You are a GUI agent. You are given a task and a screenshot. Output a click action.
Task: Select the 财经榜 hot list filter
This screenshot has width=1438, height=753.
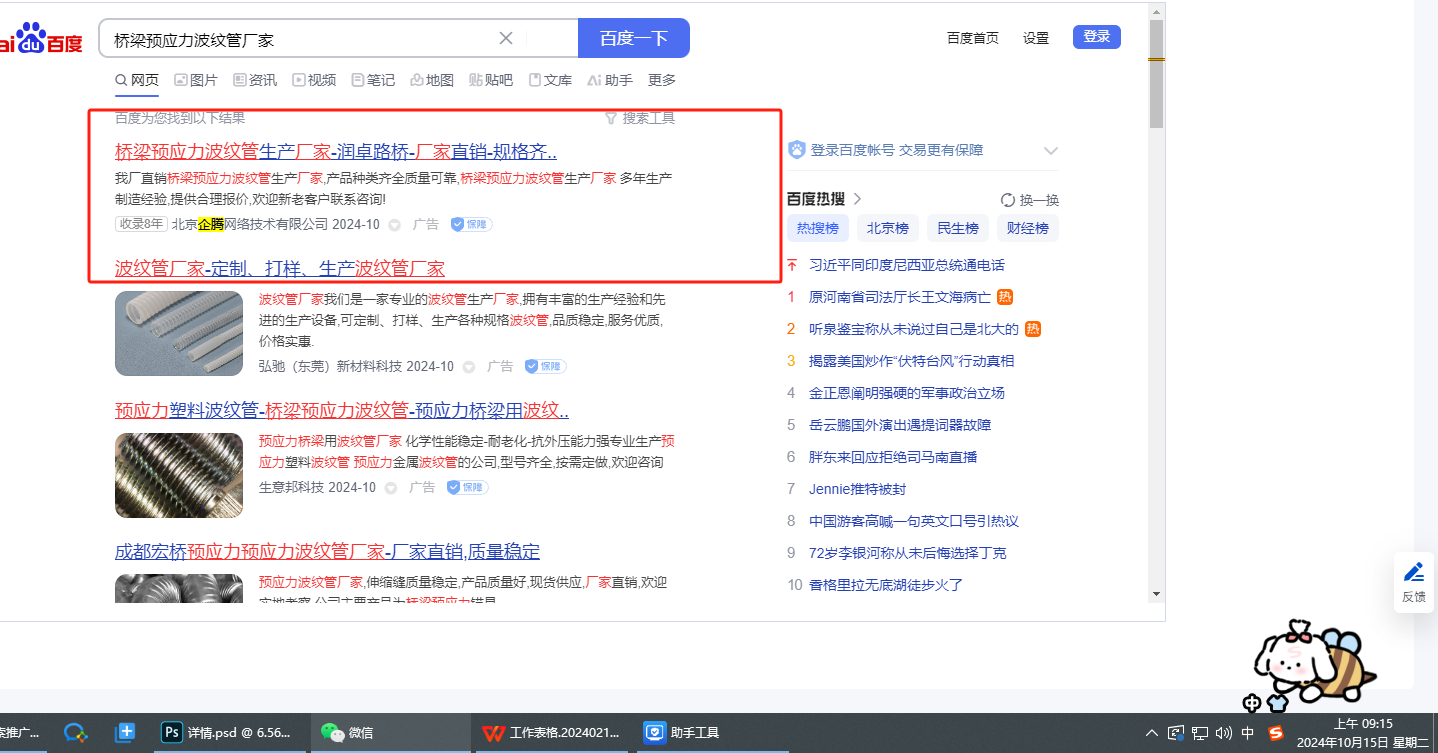point(1027,228)
